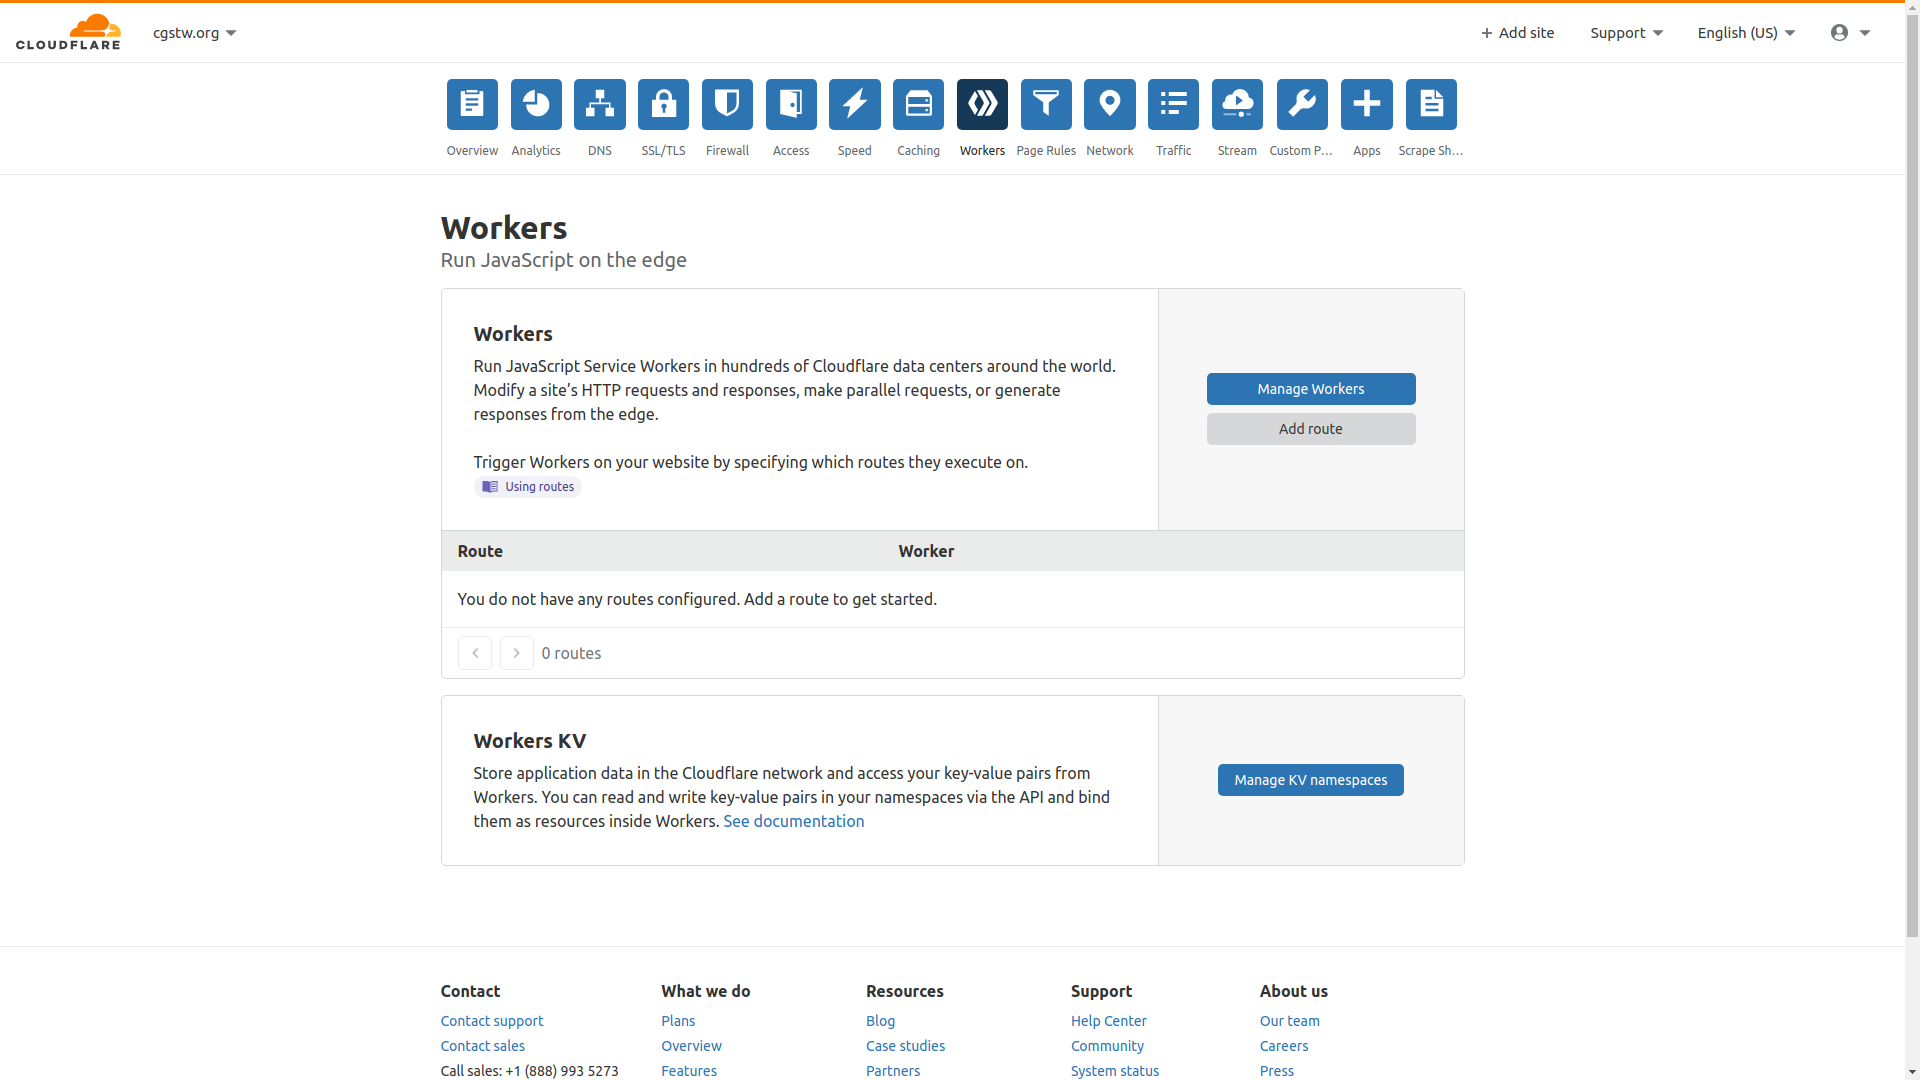Open the Page Rules funnel icon
This screenshot has width=1920, height=1080.
[1046, 105]
